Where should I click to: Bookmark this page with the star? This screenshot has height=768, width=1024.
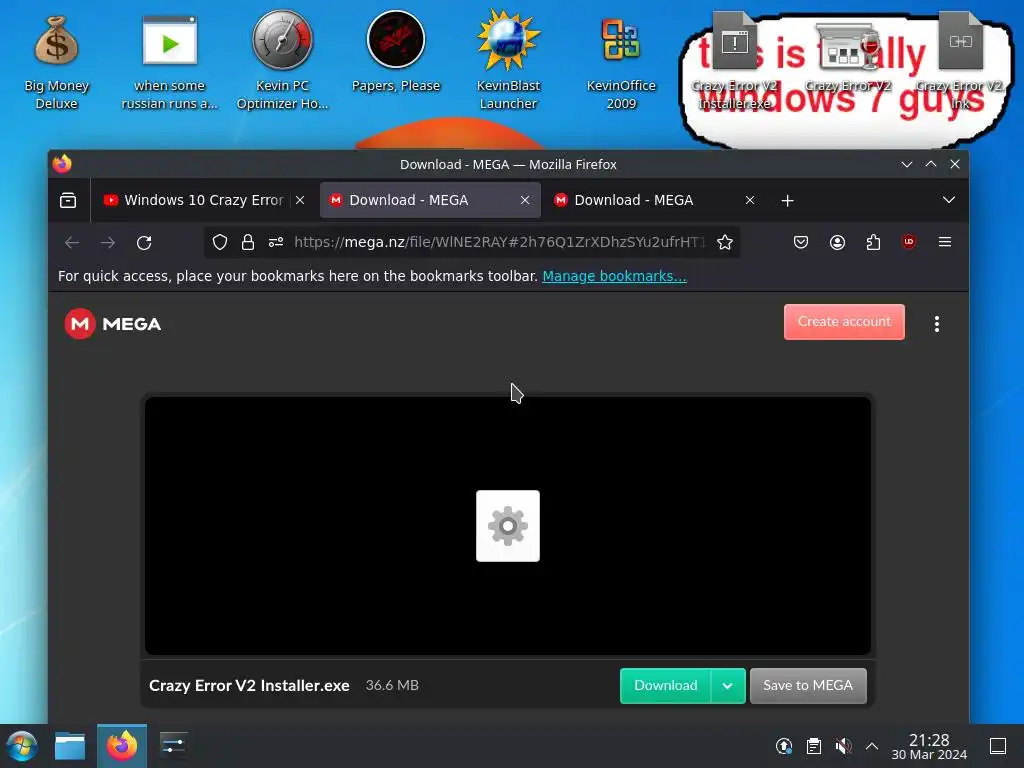pyautogui.click(x=724, y=242)
